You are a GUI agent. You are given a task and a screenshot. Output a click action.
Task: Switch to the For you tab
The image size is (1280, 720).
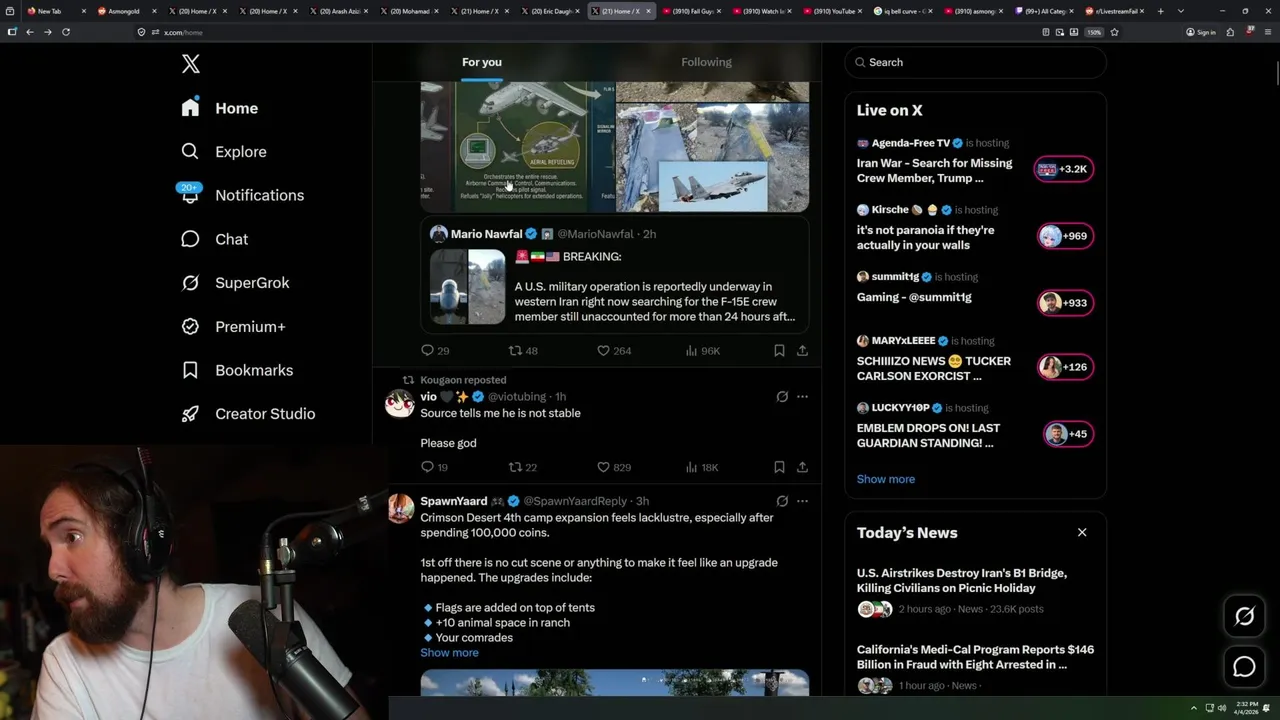coord(482,62)
